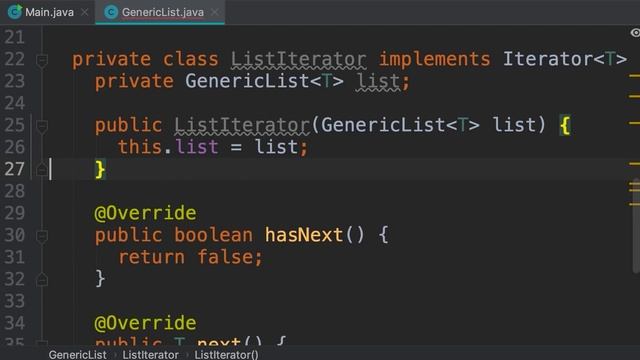640x360 pixels.
Task: Switch to the GenericList.java tab
Action: point(163,12)
